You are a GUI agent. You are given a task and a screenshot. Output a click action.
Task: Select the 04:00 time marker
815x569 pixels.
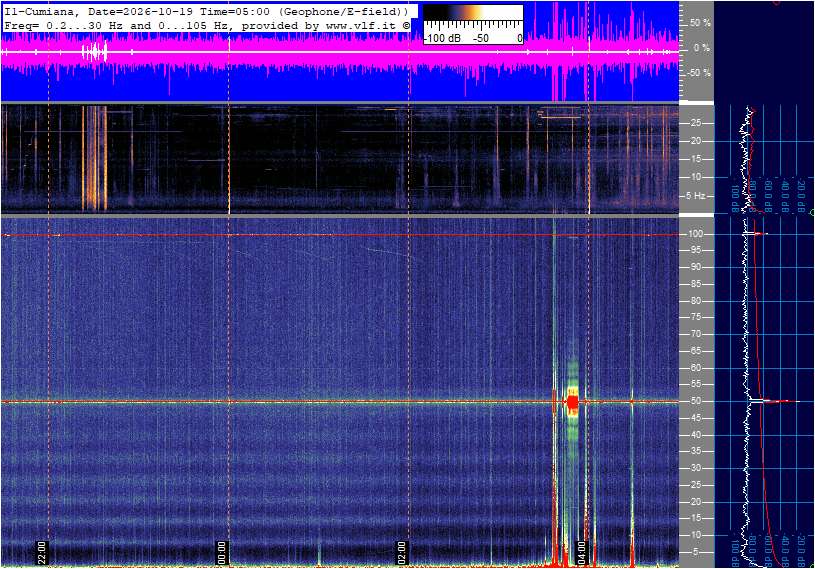coord(582,553)
